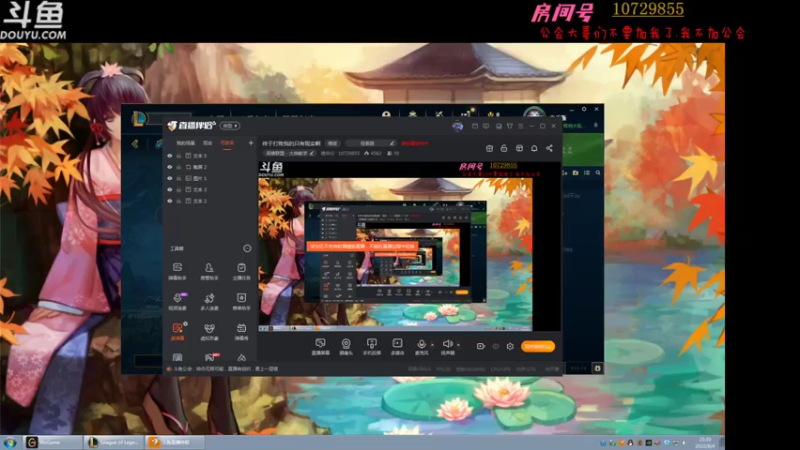Image resolution: width=800 pixels, height=450 pixels.
Task: Open the virtual avatar bear-face tool
Action: pyautogui.click(x=209, y=332)
